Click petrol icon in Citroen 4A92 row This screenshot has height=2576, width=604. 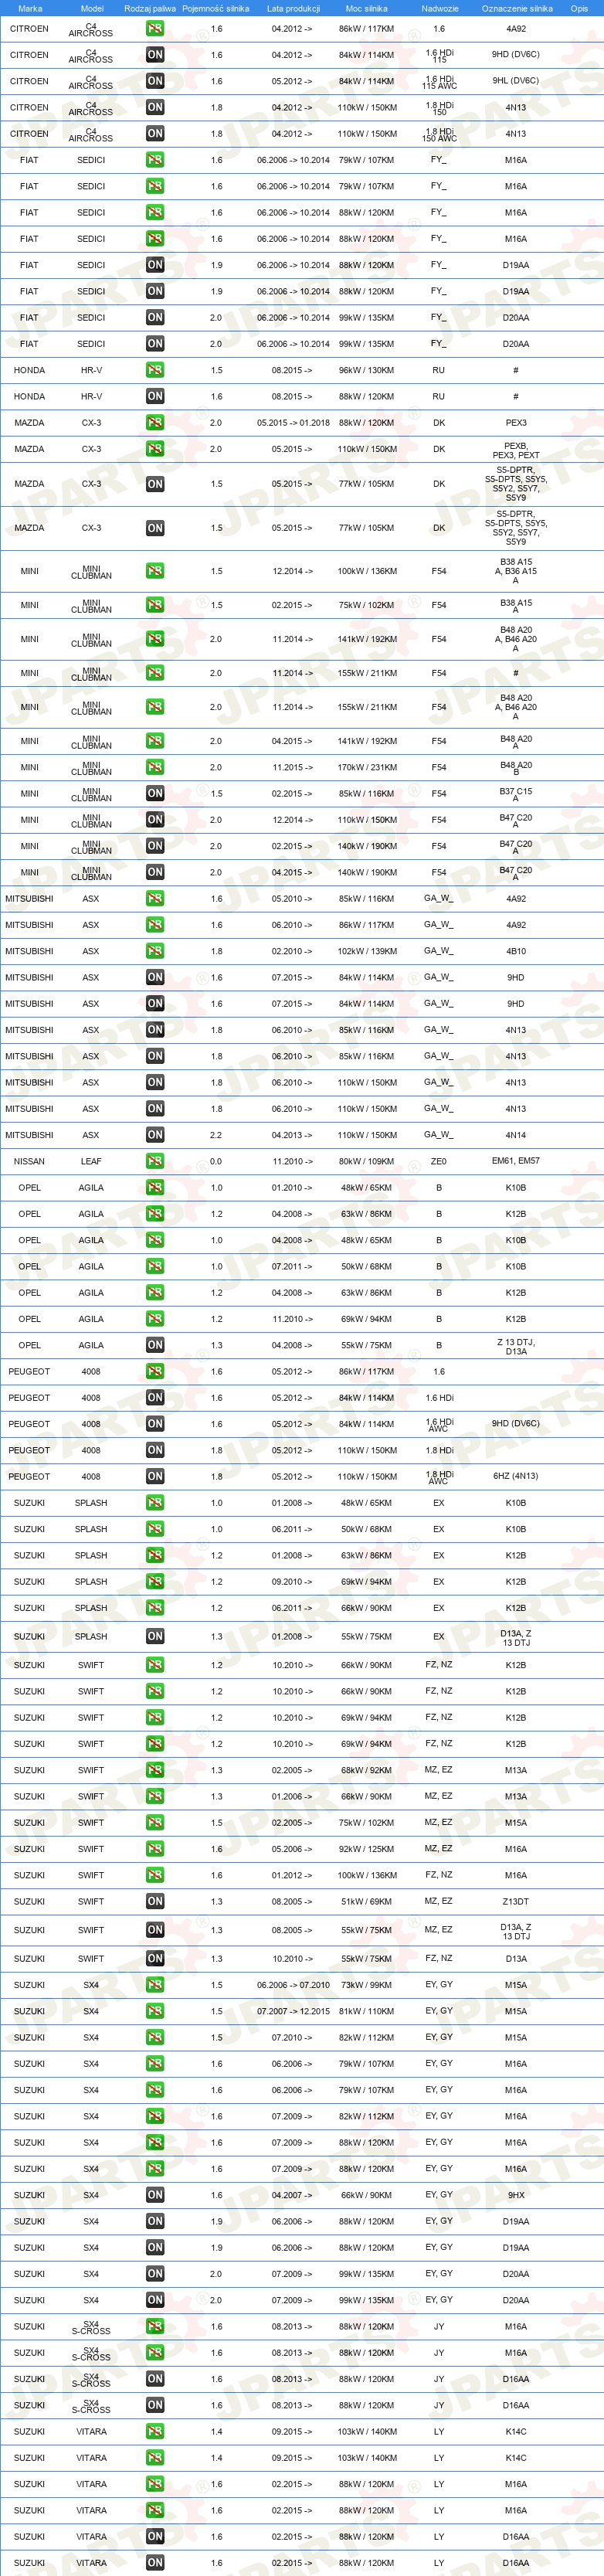pos(155,29)
